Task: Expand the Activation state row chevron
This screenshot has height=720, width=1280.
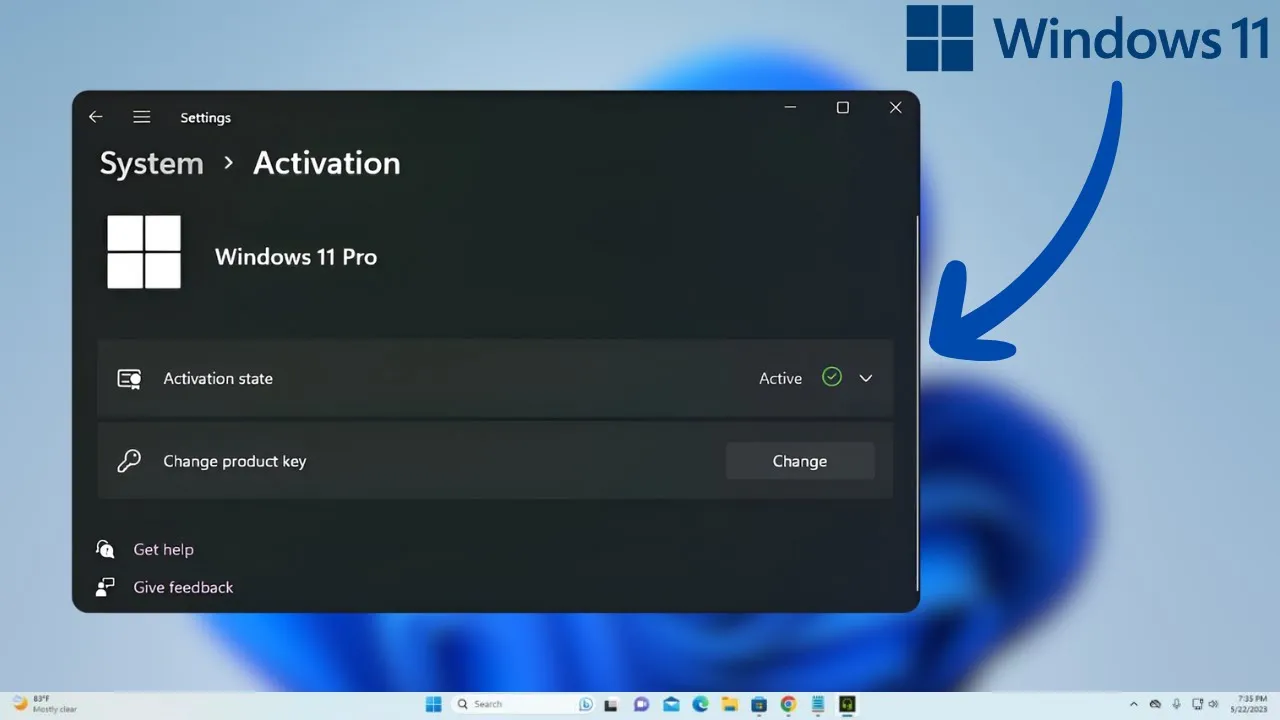Action: 866,378
